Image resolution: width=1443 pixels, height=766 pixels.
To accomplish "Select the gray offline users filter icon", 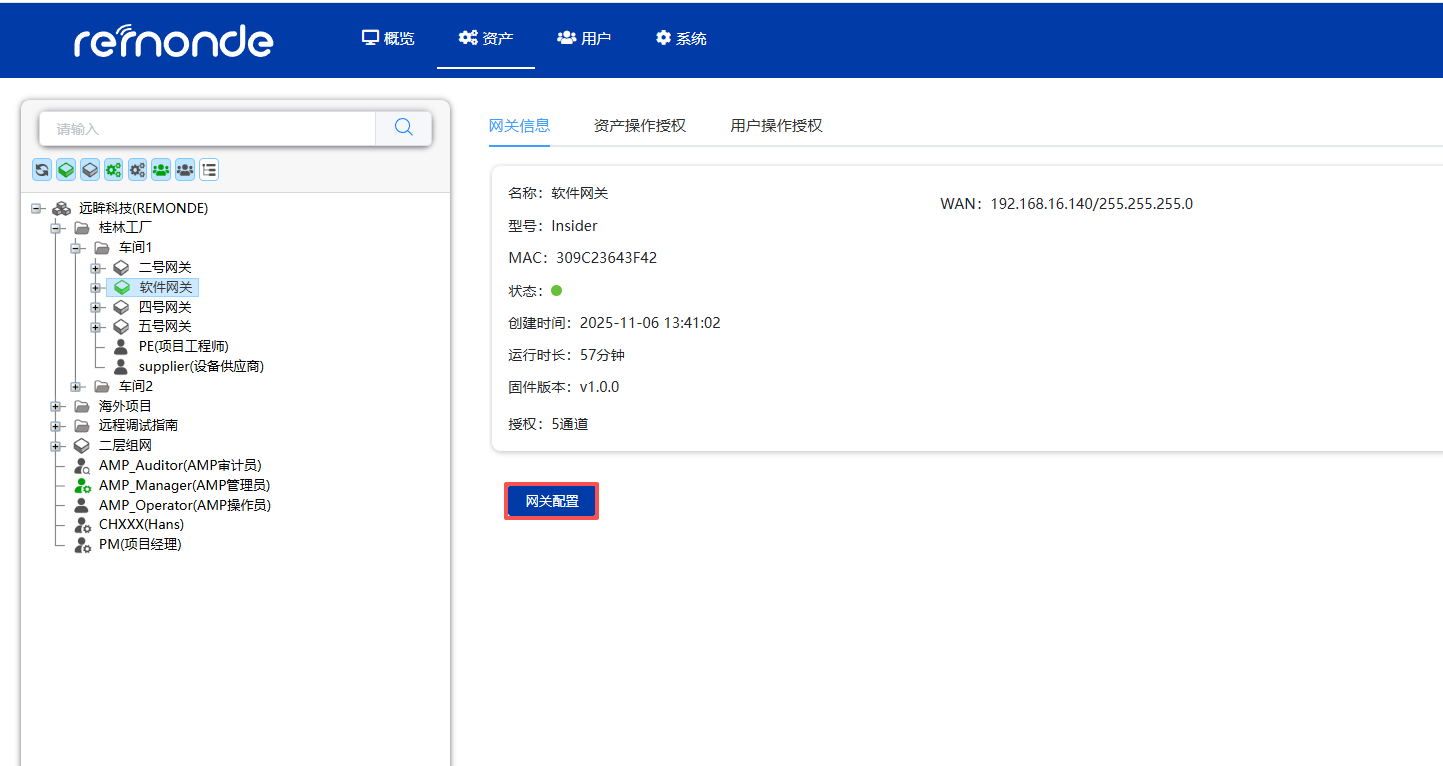I will coord(184,169).
